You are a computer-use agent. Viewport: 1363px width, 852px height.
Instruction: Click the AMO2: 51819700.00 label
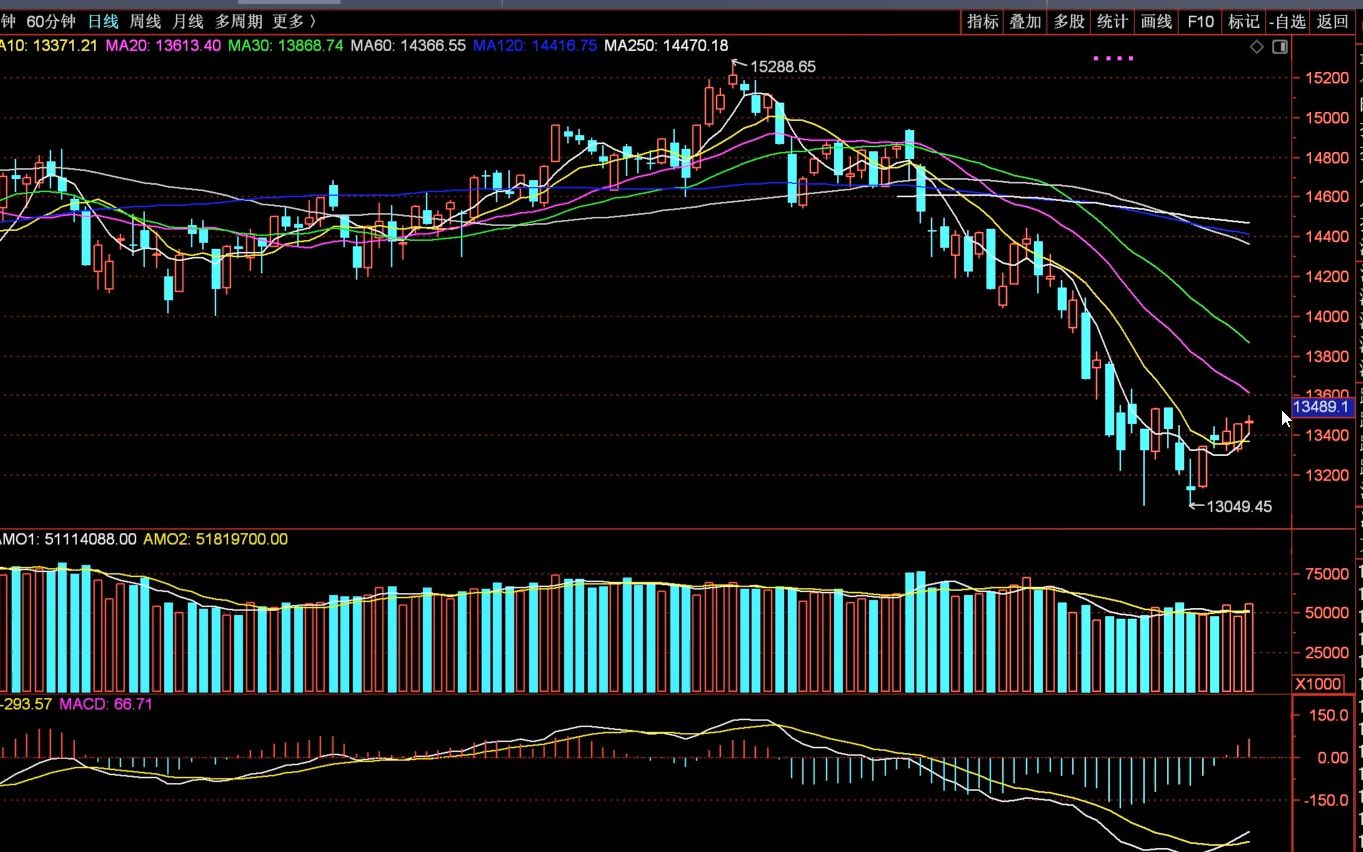pyautogui.click(x=216, y=539)
